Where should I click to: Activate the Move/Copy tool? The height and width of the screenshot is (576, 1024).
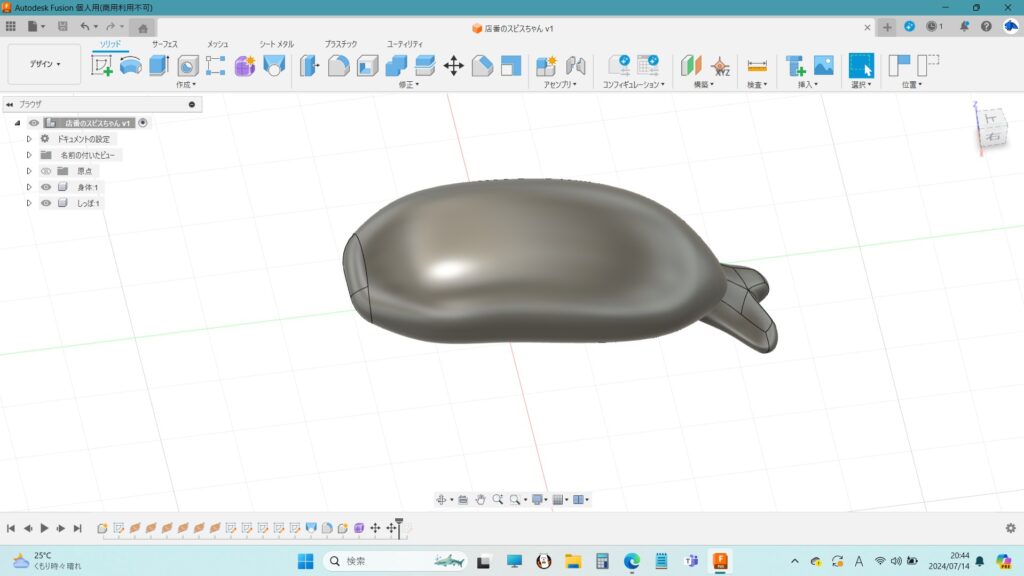pyautogui.click(x=453, y=66)
